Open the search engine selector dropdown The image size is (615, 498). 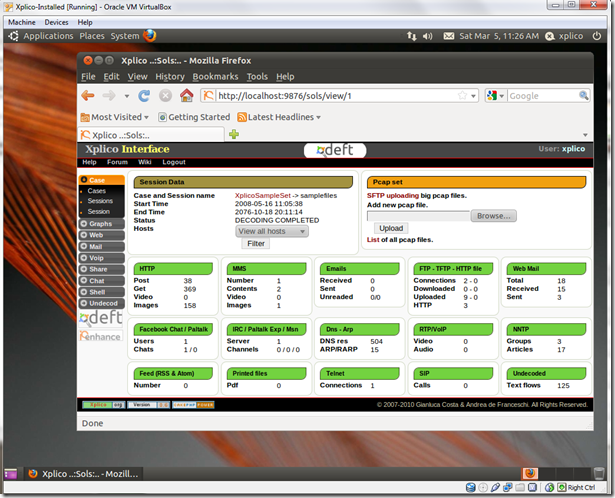(495, 95)
